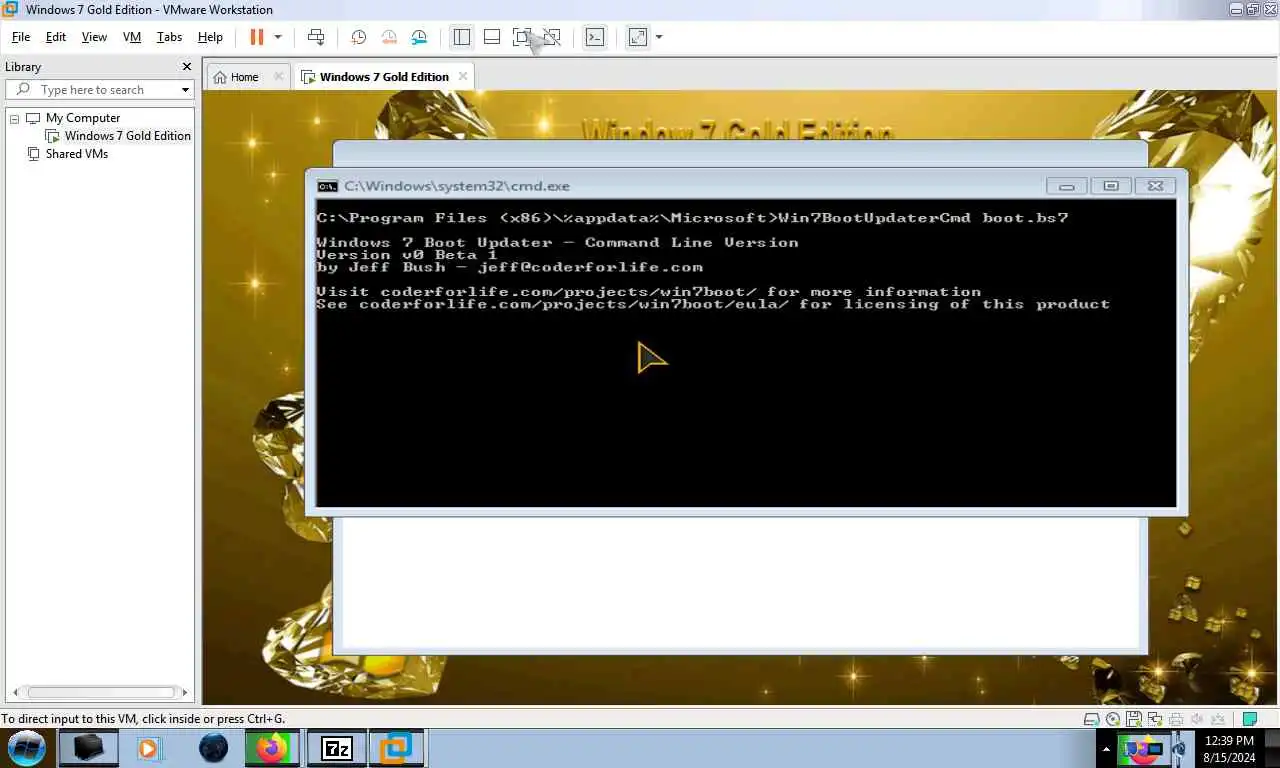Screen dimensions: 1280x768
Task: Open the Help menu
Action: coord(210,37)
